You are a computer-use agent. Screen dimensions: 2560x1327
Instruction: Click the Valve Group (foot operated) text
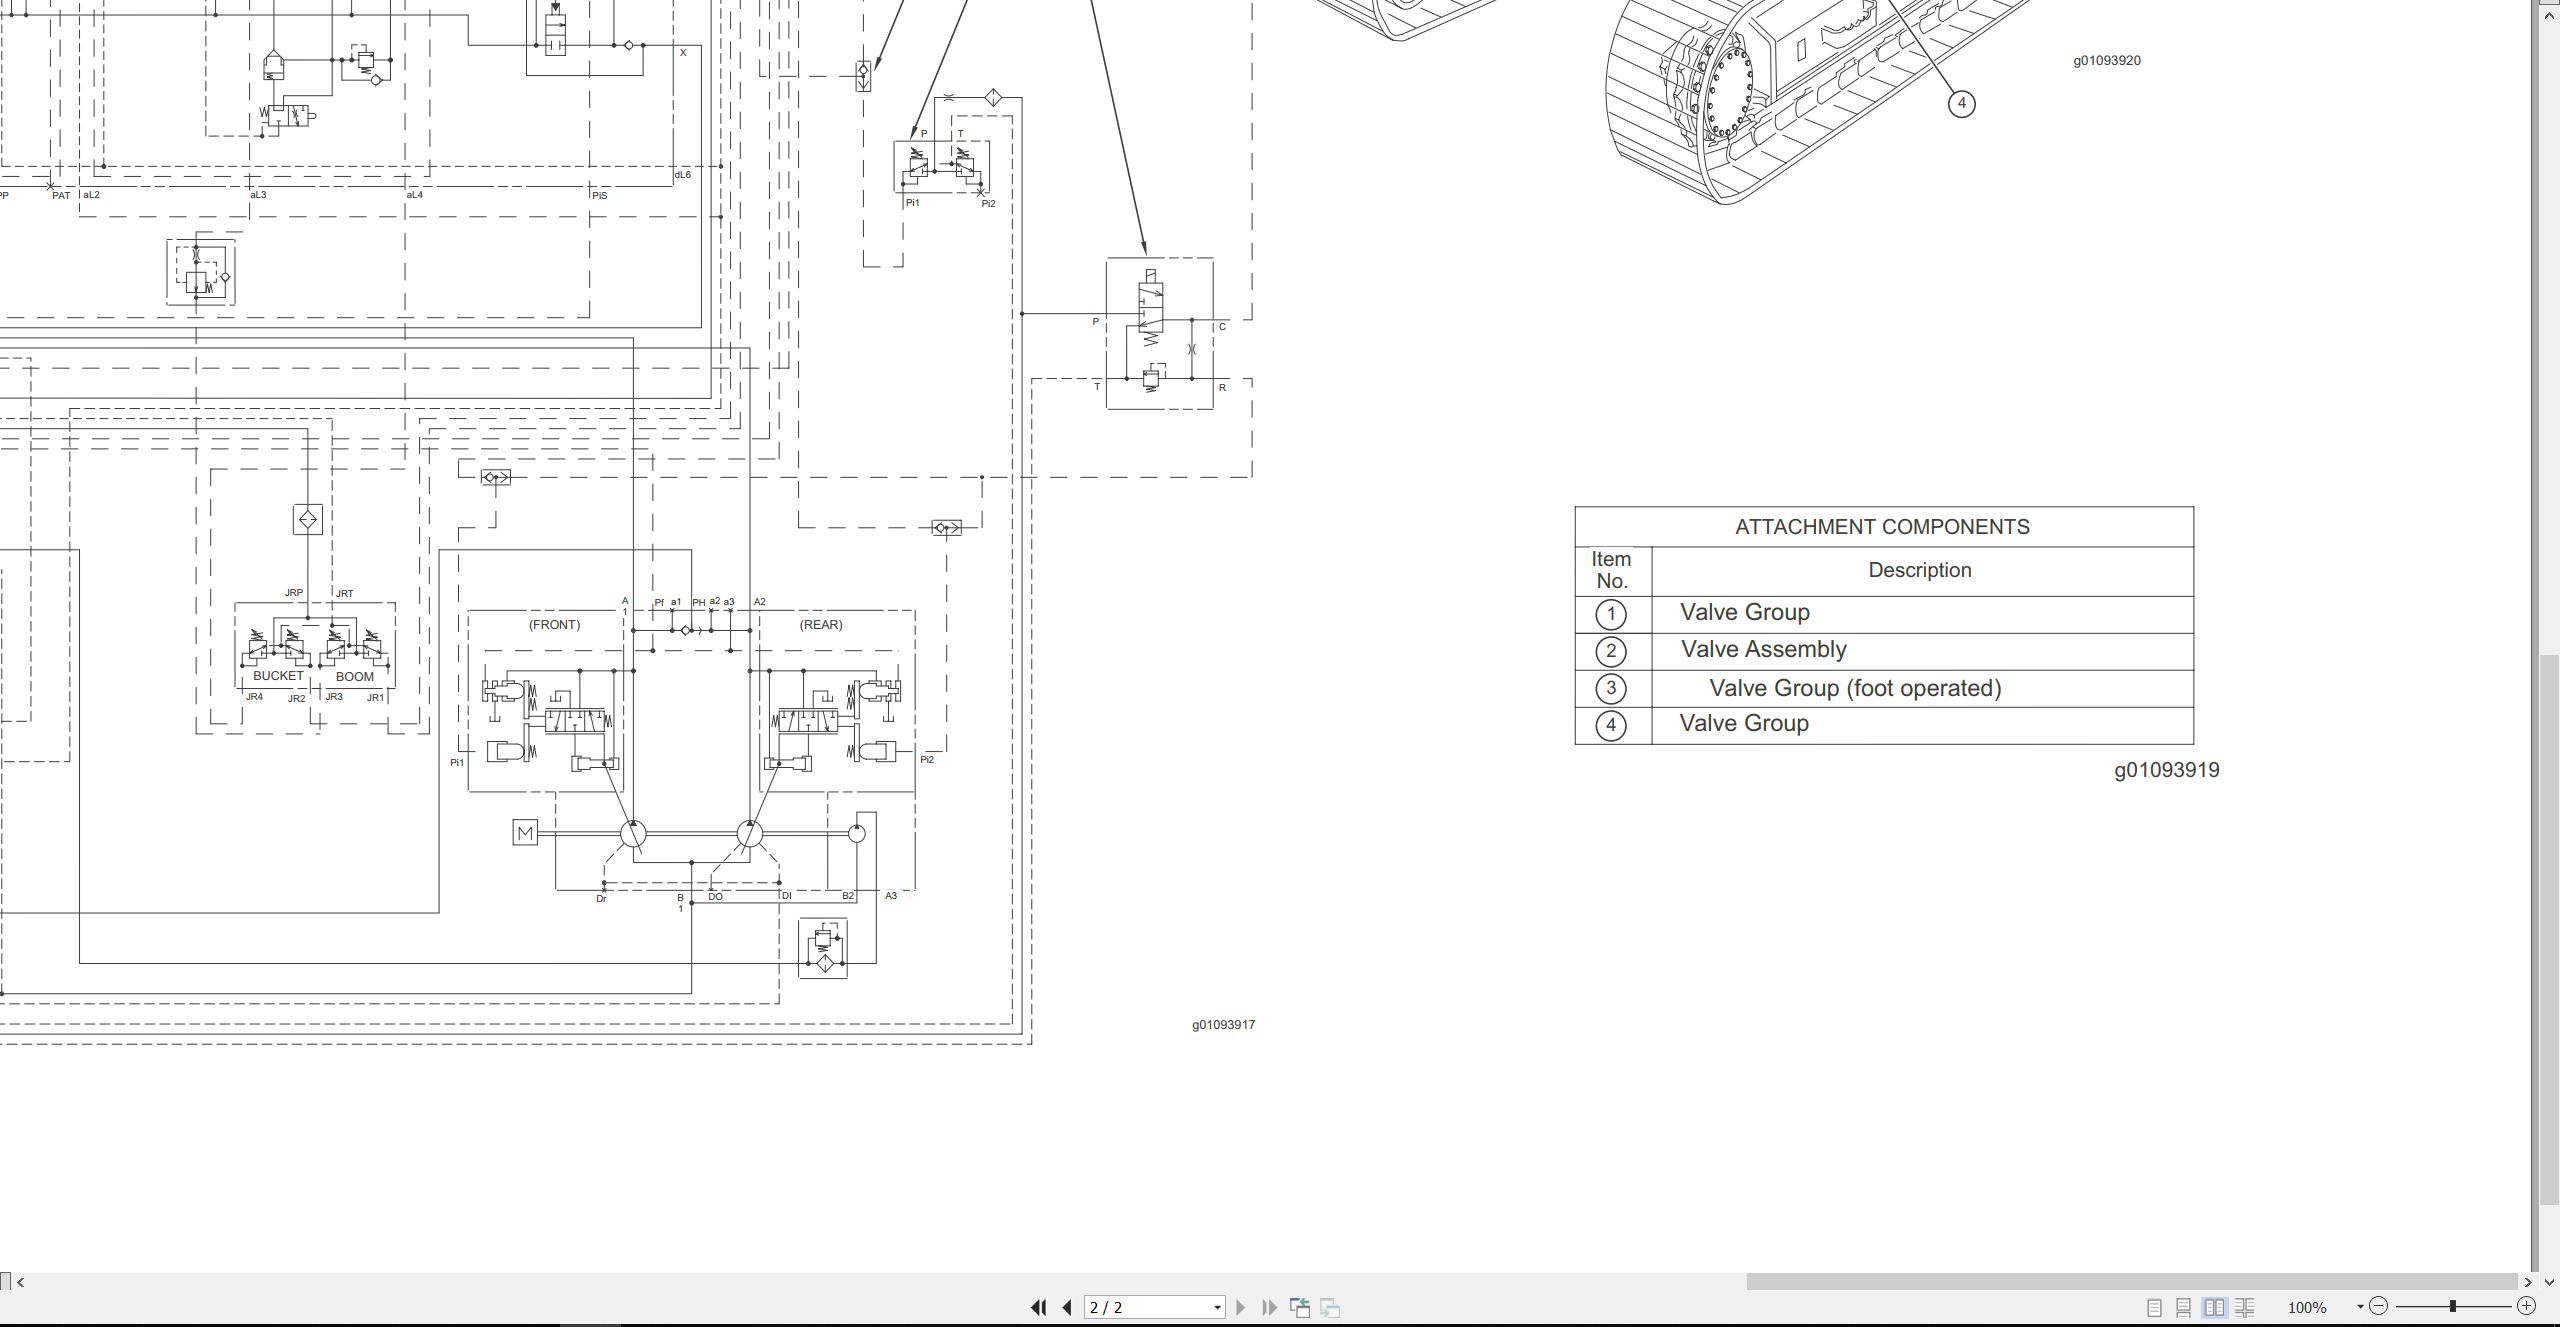pos(1855,688)
